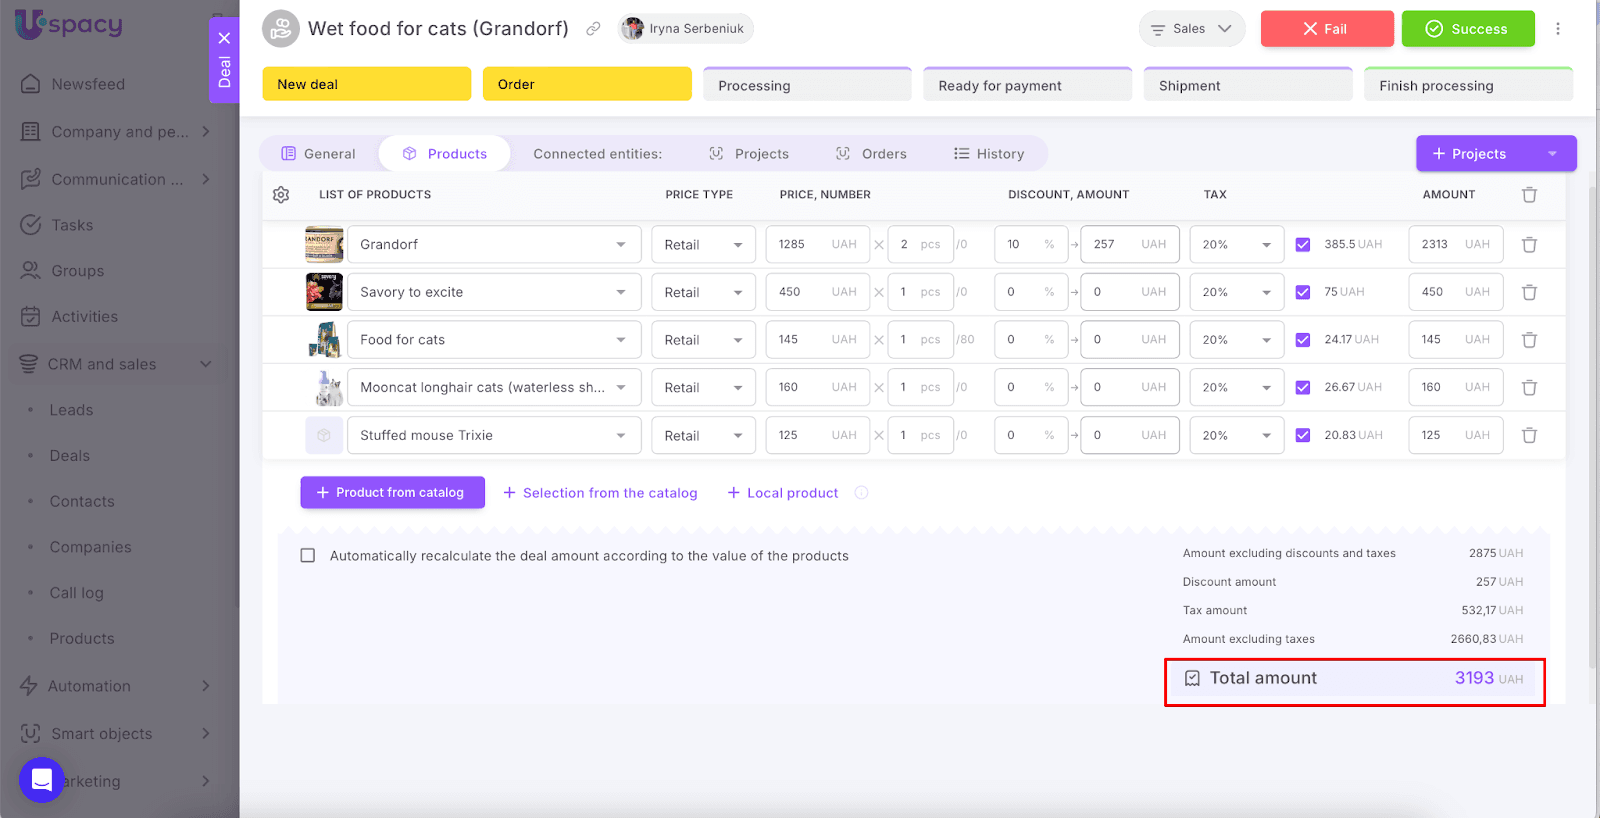The image size is (1600, 818).
Task: Click the info icon next to Local product
Action: coord(861,493)
